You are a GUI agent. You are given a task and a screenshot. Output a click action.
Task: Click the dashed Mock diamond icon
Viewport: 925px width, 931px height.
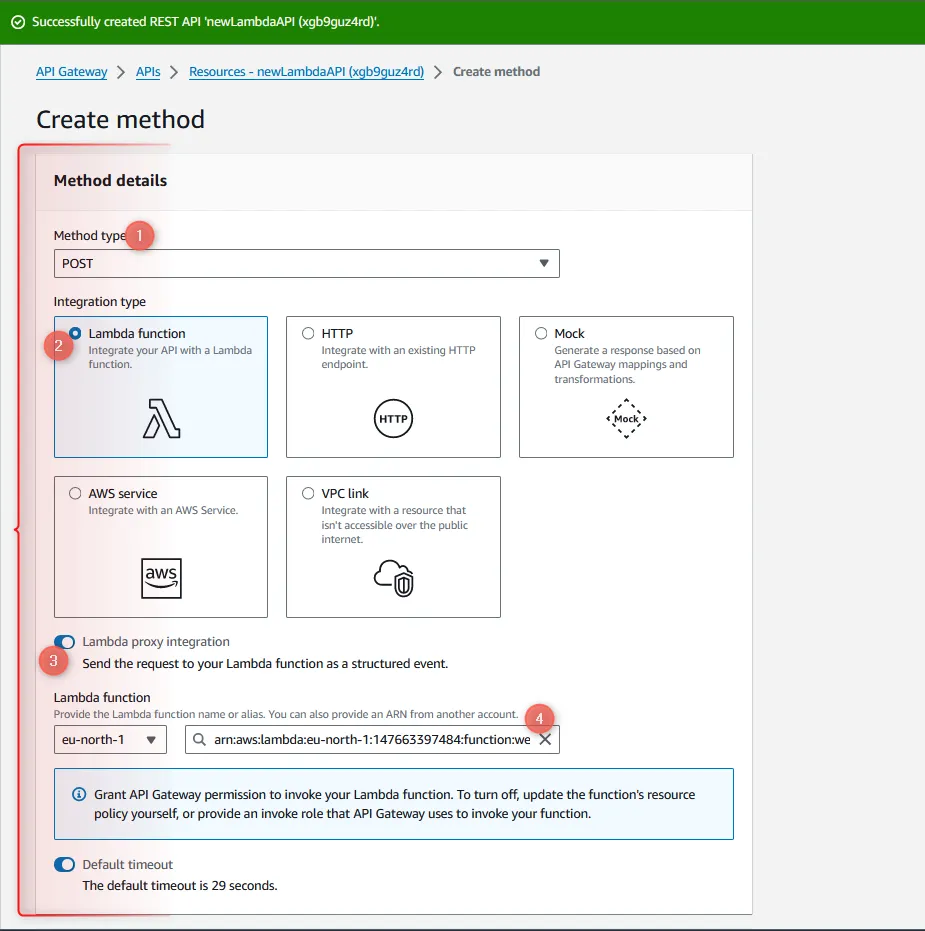[x=626, y=419]
